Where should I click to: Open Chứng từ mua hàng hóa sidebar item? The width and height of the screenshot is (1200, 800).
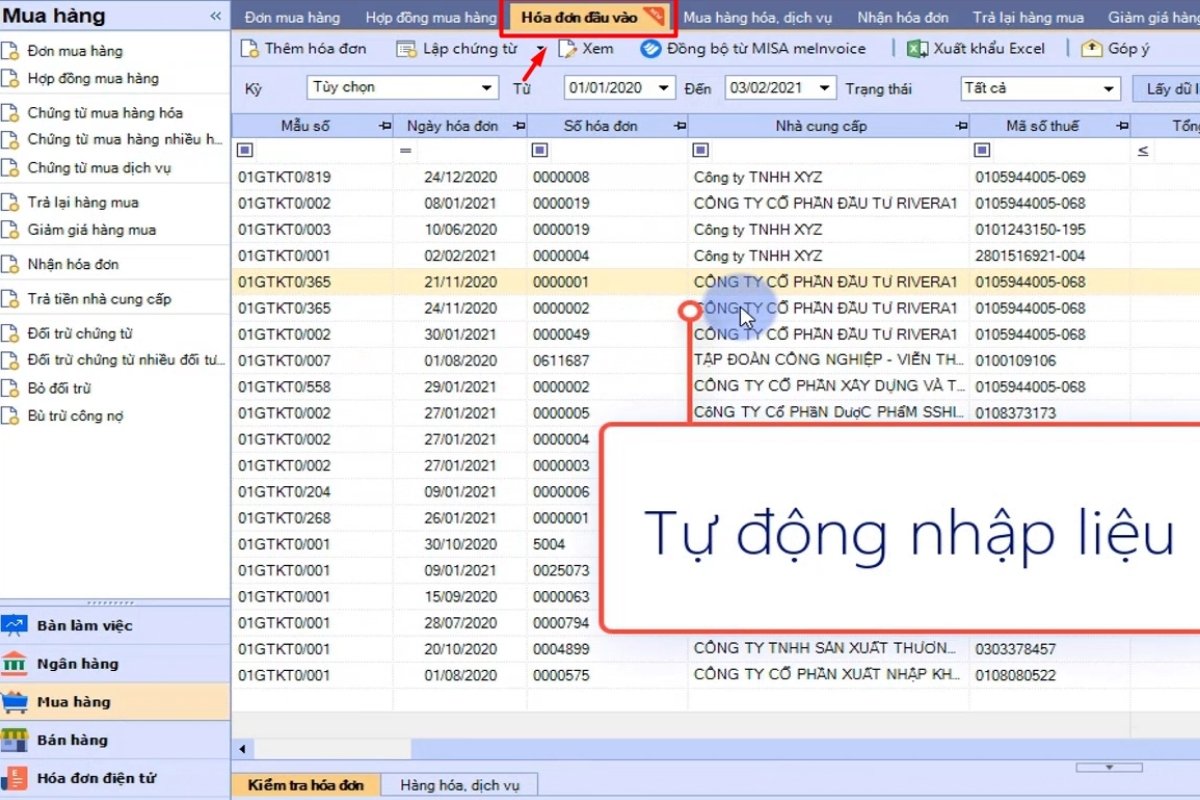[x=104, y=113]
